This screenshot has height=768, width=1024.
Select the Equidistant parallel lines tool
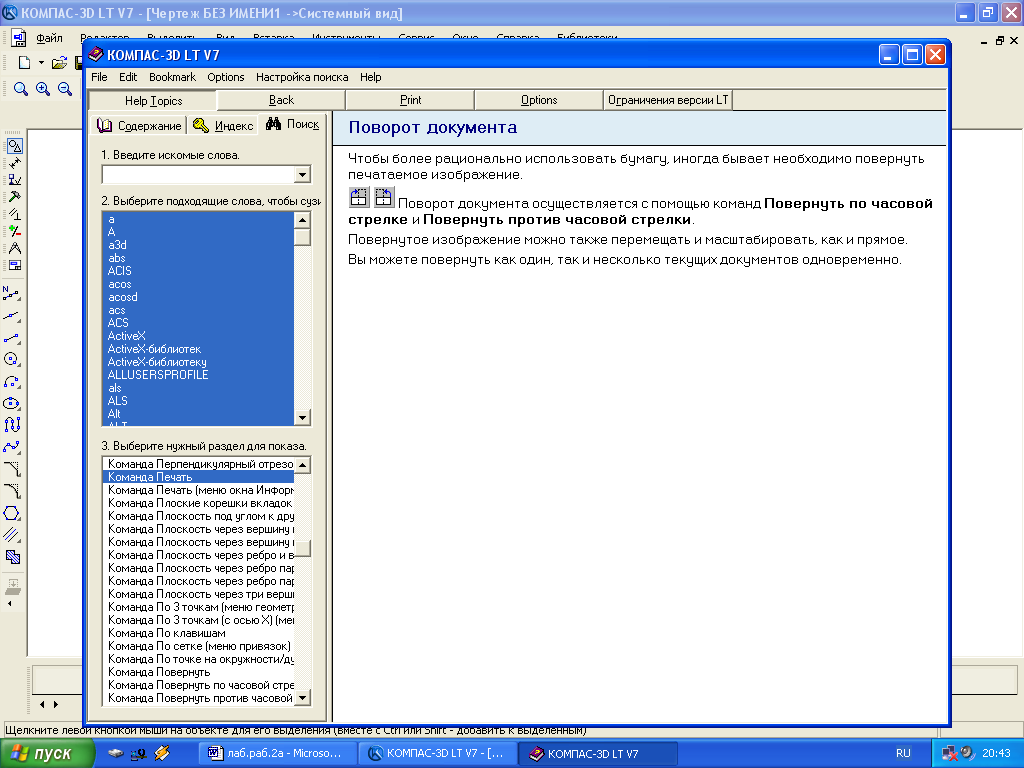pos(12,535)
